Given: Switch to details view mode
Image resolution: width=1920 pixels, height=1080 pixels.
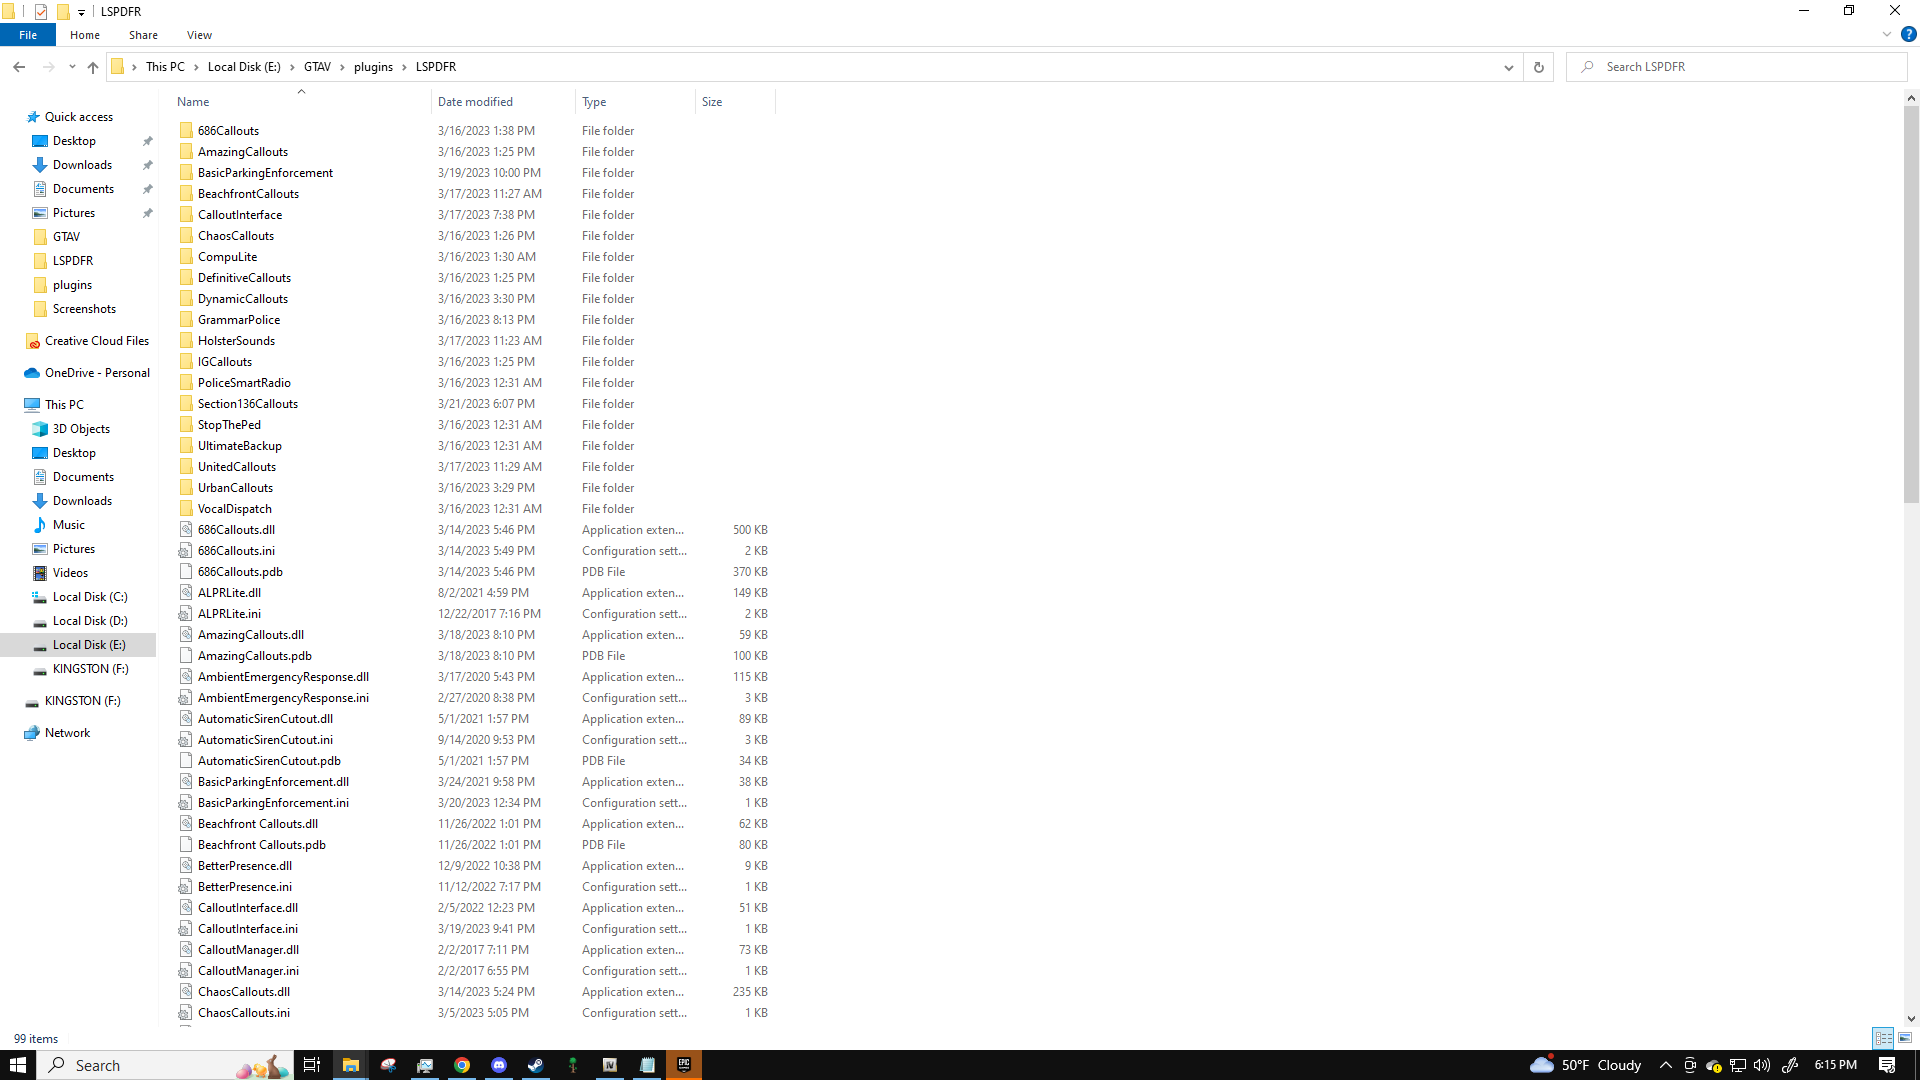Looking at the screenshot, I should point(1883,1038).
